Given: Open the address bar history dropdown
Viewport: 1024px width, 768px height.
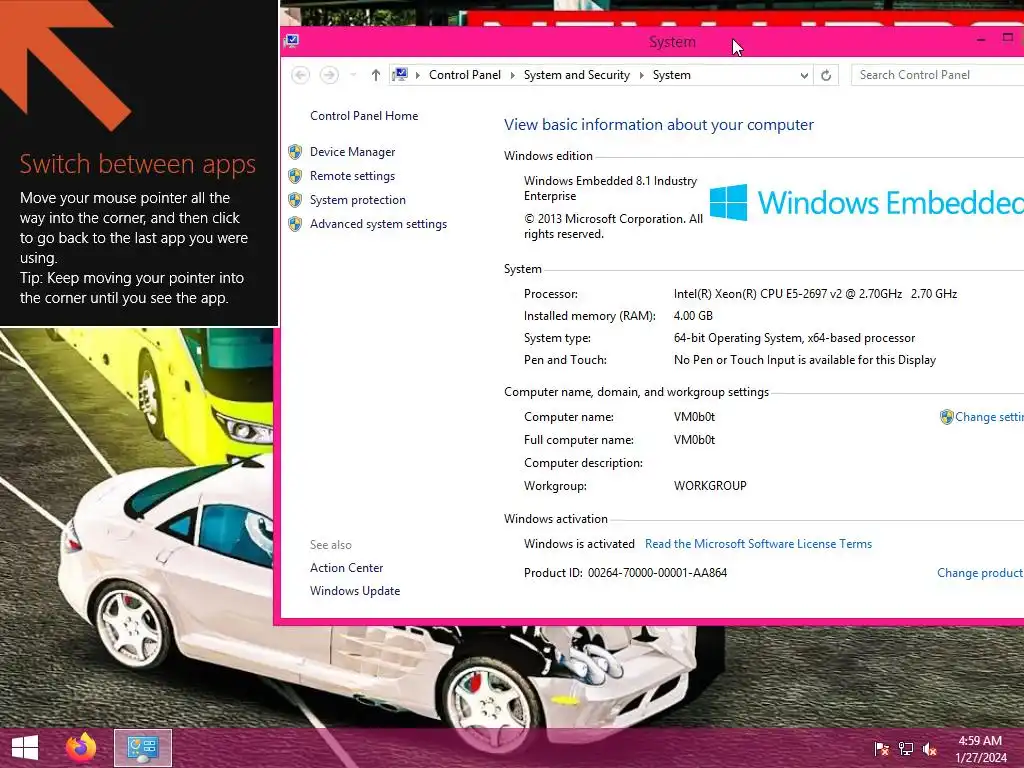Looking at the screenshot, I should (804, 75).
